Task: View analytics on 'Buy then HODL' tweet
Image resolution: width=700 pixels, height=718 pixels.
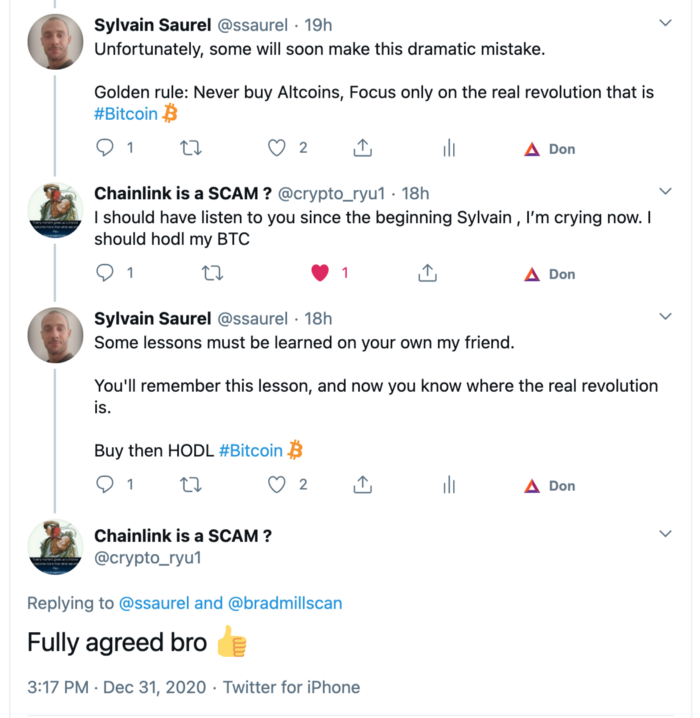Action: point(449,485)
